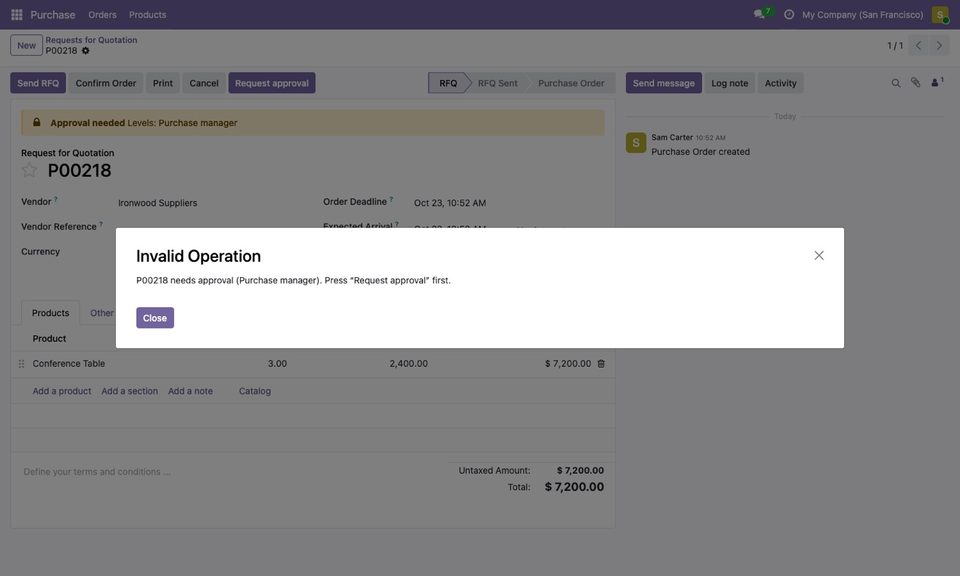Open the Purchase app menu title

(53, 15)
